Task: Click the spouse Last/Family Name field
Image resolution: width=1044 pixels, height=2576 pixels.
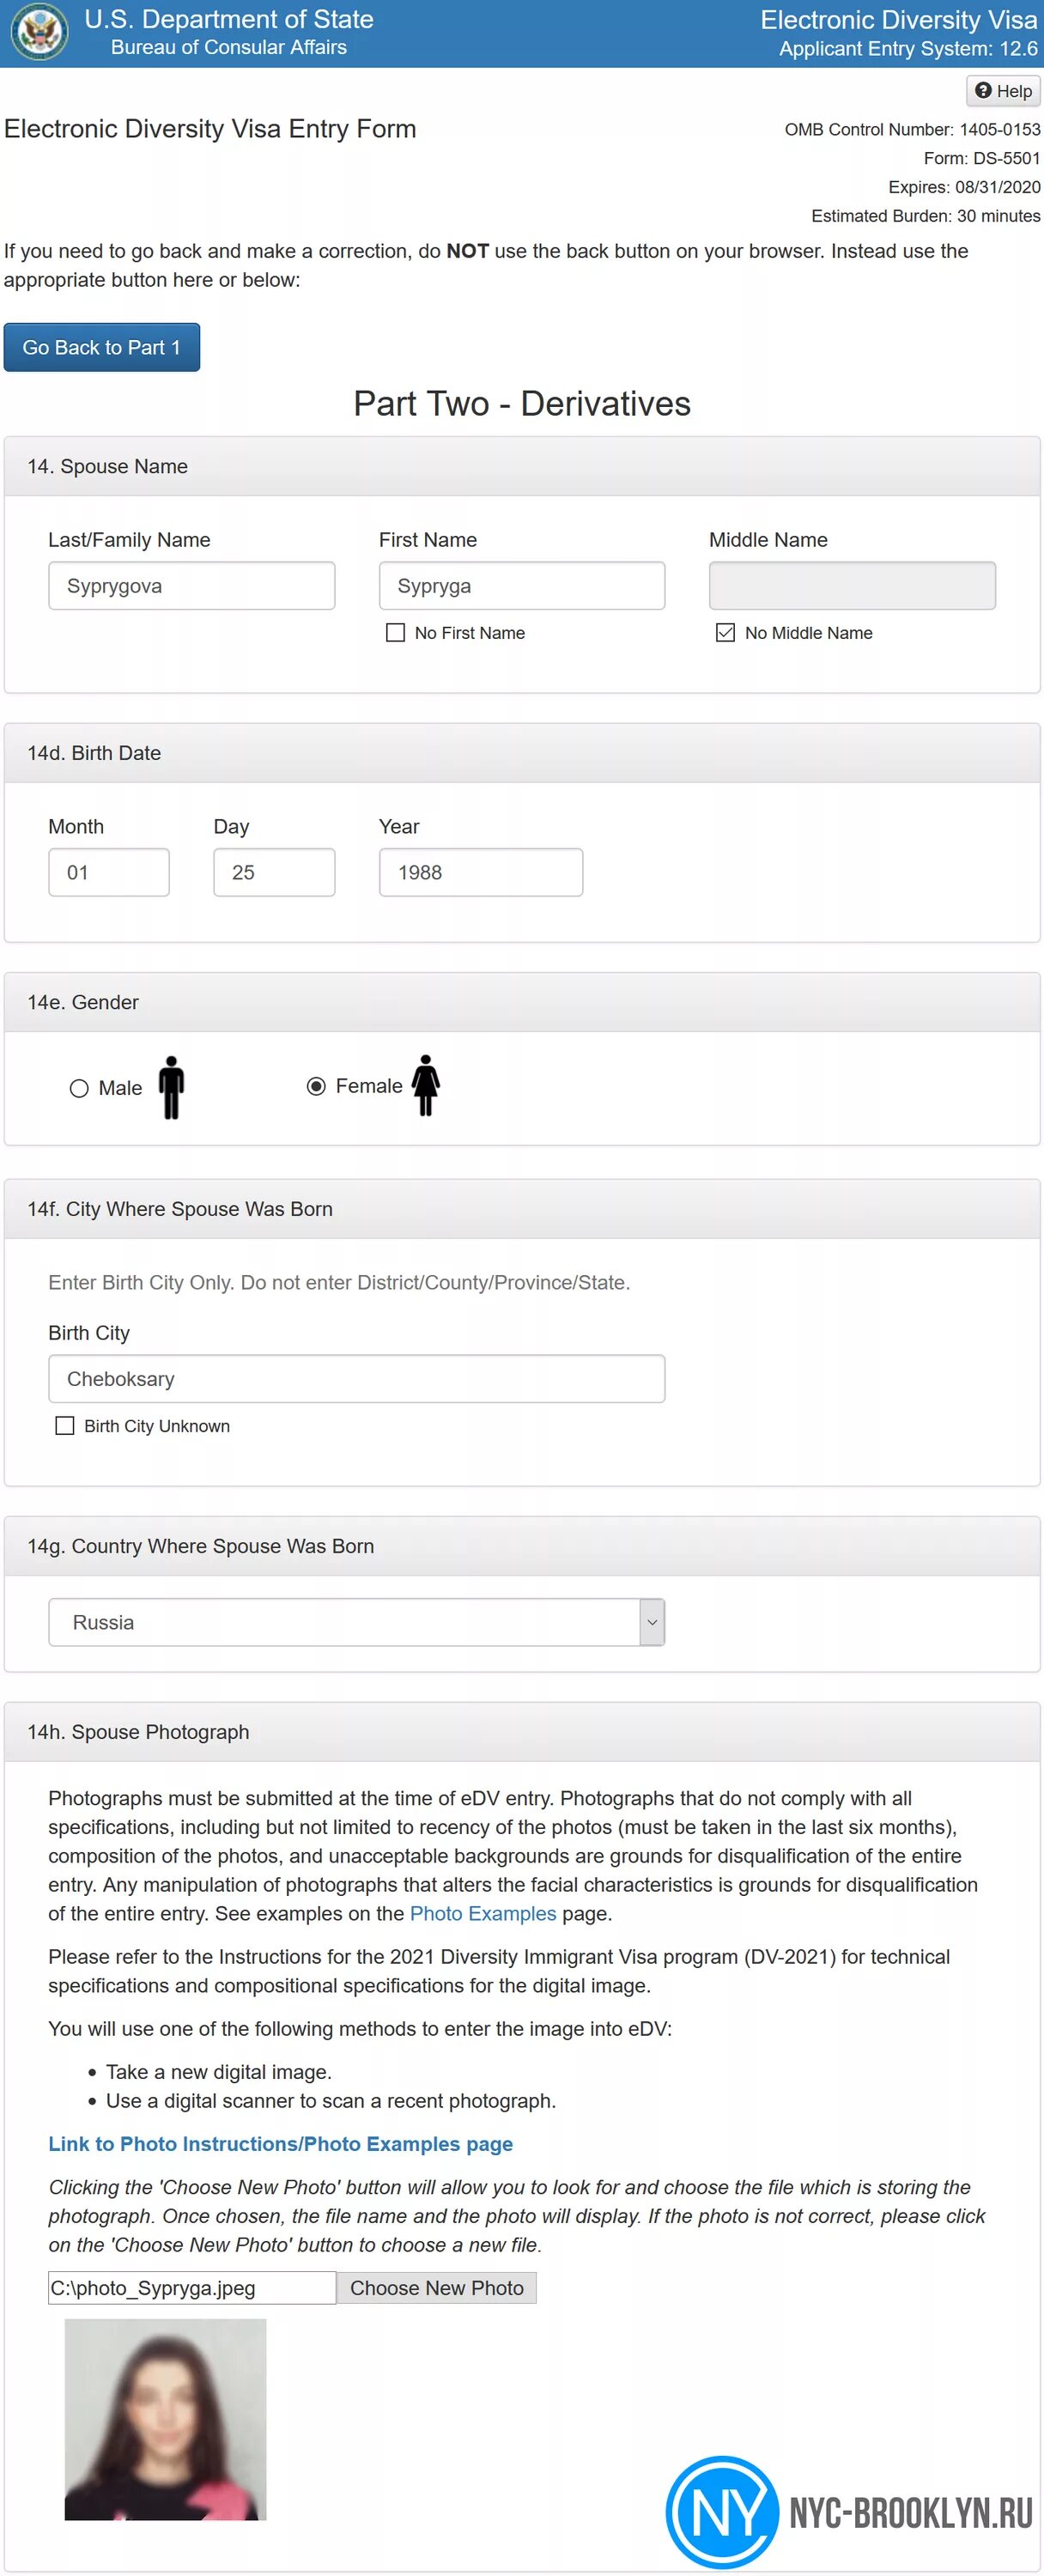Action: [x=191, y=586]
